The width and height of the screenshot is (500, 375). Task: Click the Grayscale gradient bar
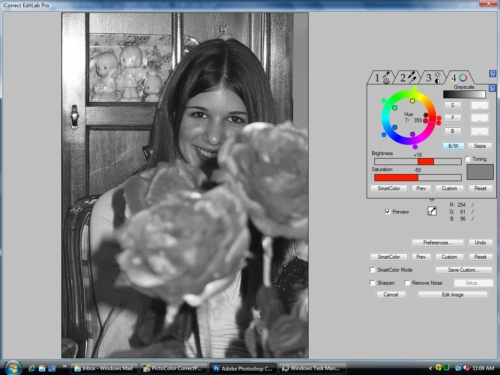(464, 94)
